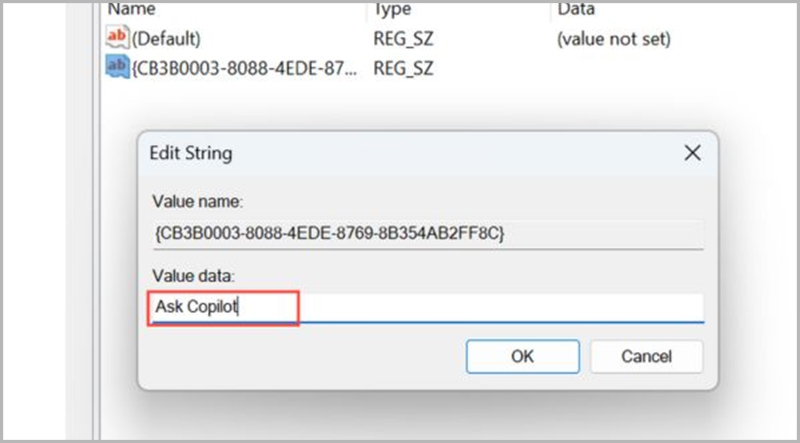Click the Value data input field

(428, 308)
